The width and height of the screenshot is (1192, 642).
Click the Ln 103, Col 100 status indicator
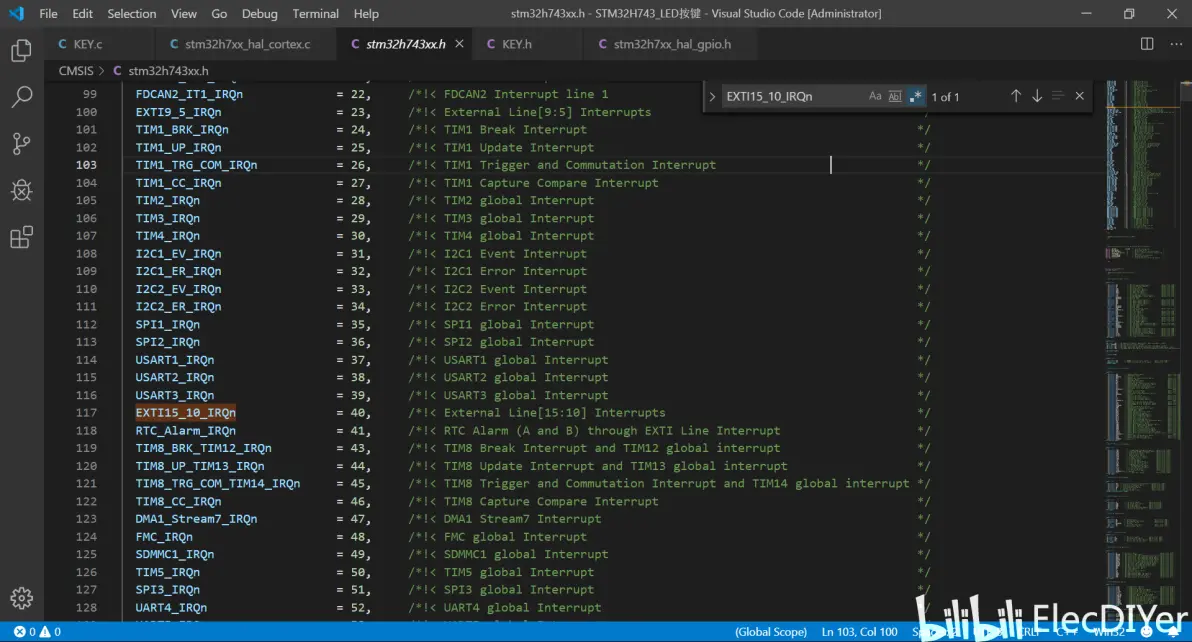point(859,632)
